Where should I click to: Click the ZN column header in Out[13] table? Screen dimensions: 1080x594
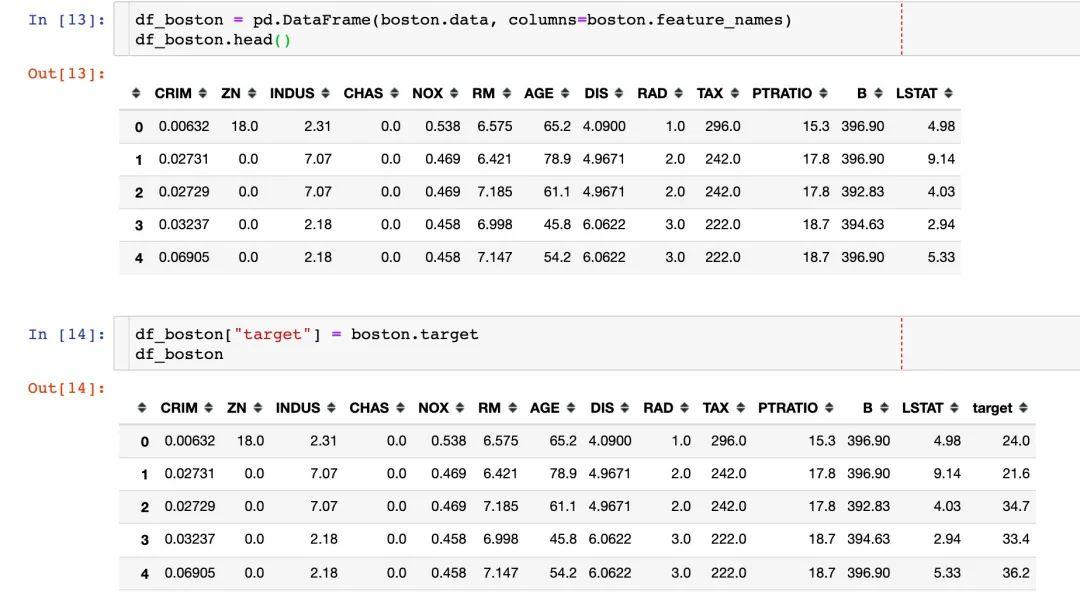[231, 93]
